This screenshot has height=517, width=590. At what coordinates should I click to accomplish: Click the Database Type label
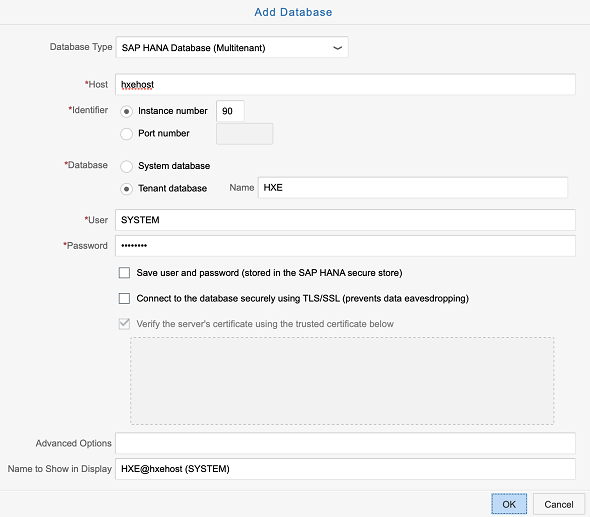(x=81, y=47)
